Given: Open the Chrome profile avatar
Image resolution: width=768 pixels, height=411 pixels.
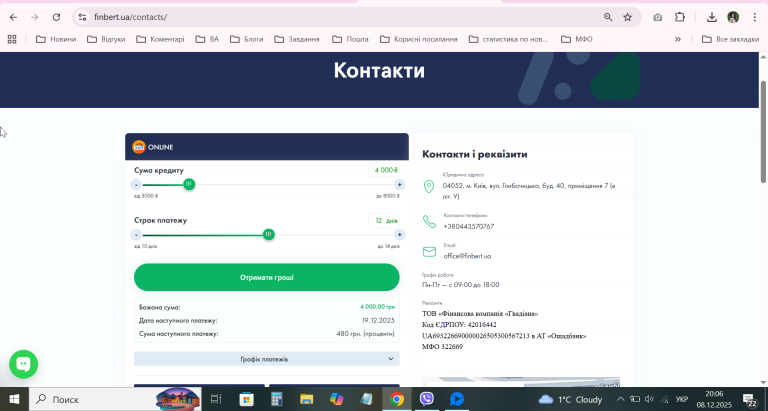Looking at the screenshot, I should click(733, 17).
